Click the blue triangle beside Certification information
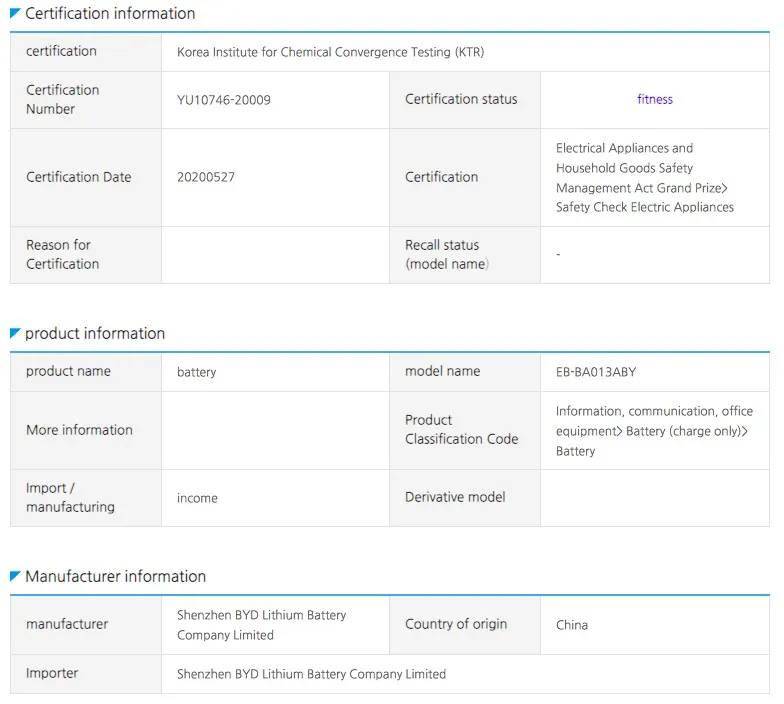 click(x=15, y=13)
